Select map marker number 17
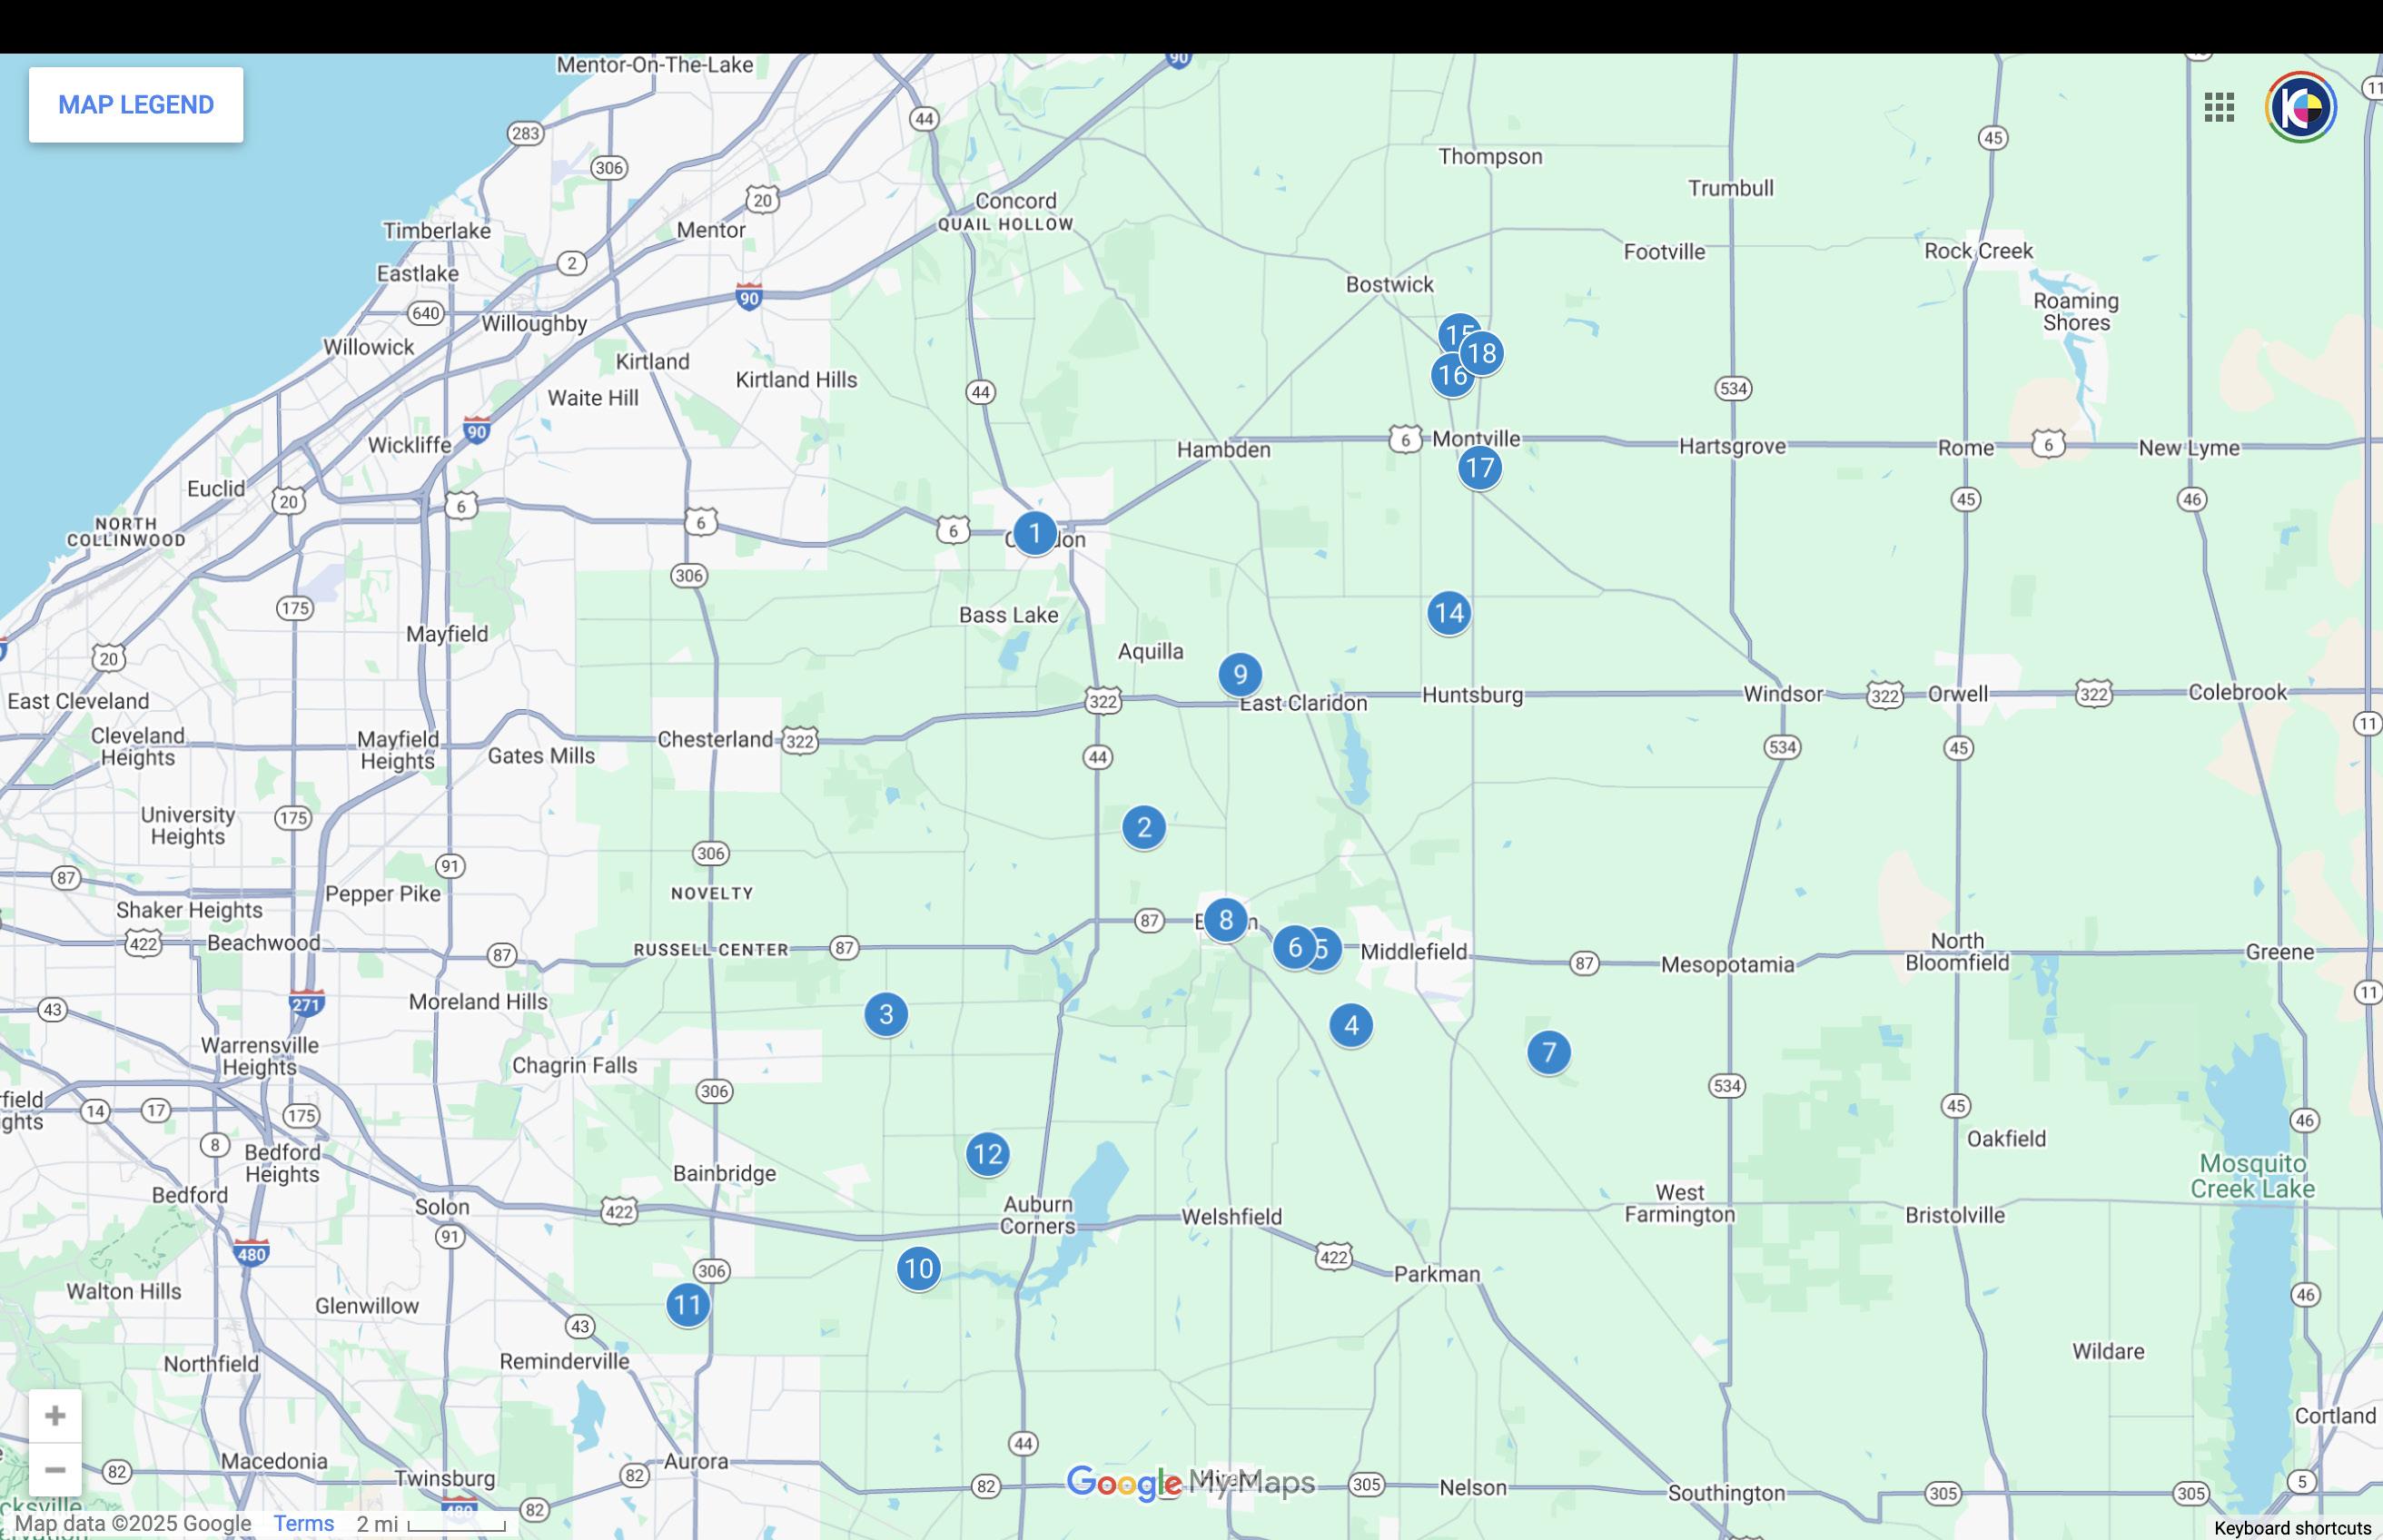The image size is (2383, 1540). 1480,467
